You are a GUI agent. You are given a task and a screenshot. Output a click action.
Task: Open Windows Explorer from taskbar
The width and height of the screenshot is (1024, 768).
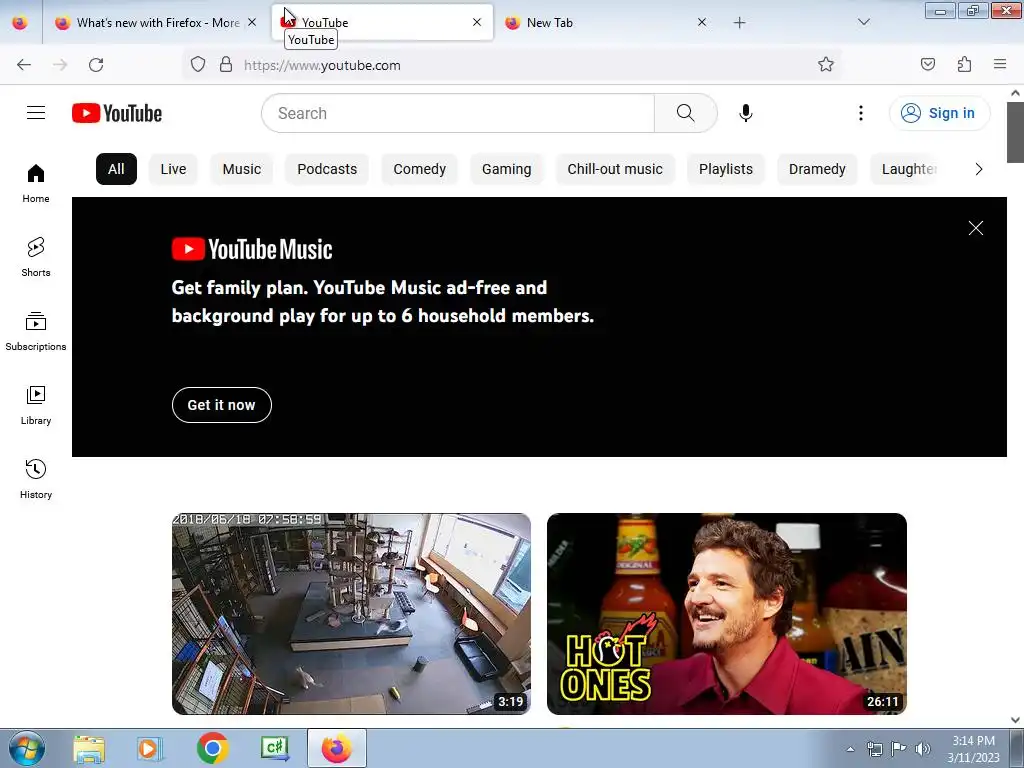click(x=89, y=749)
